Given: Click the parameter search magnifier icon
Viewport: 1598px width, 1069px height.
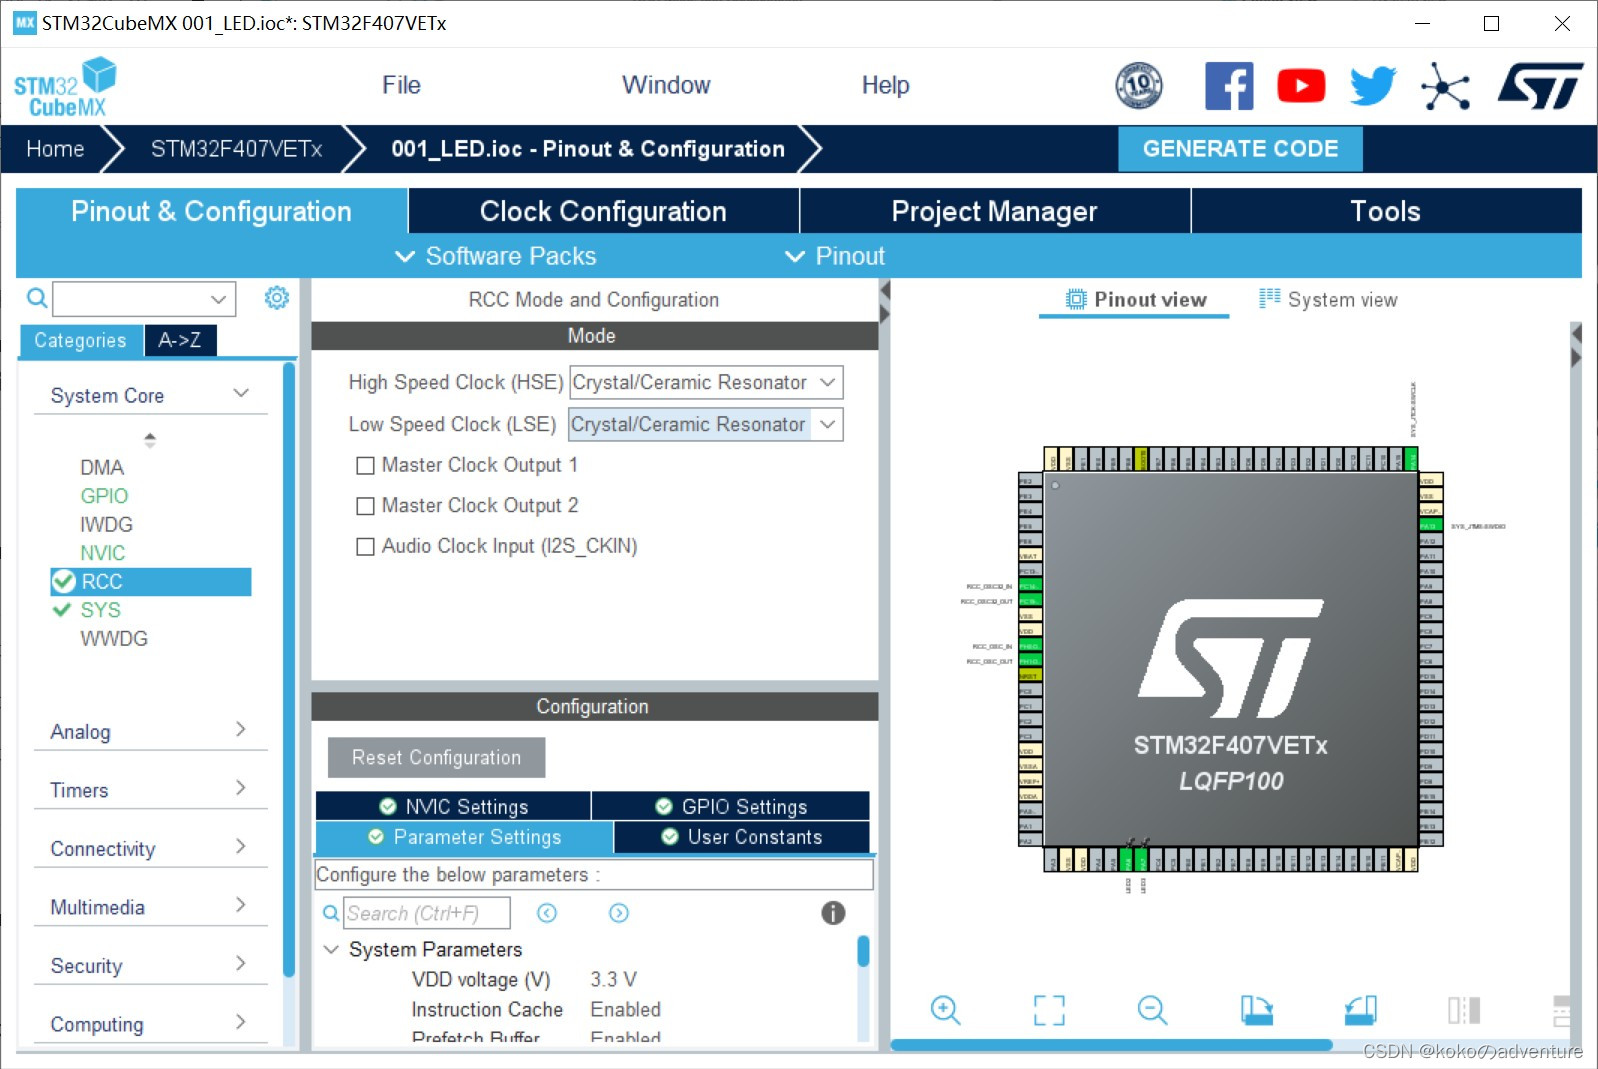Looking at the screenshot, I should (x=330, y=913).
